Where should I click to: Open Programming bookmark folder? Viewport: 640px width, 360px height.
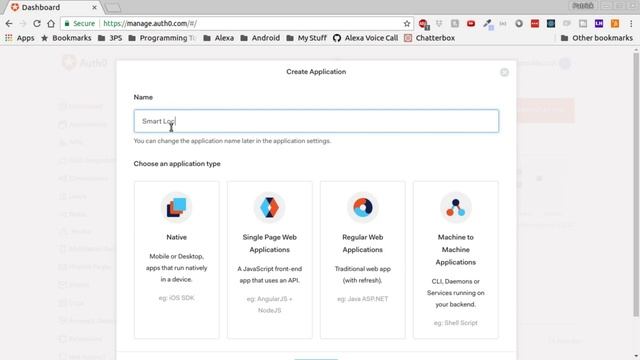pyautogui.click(x=162, y=38)
